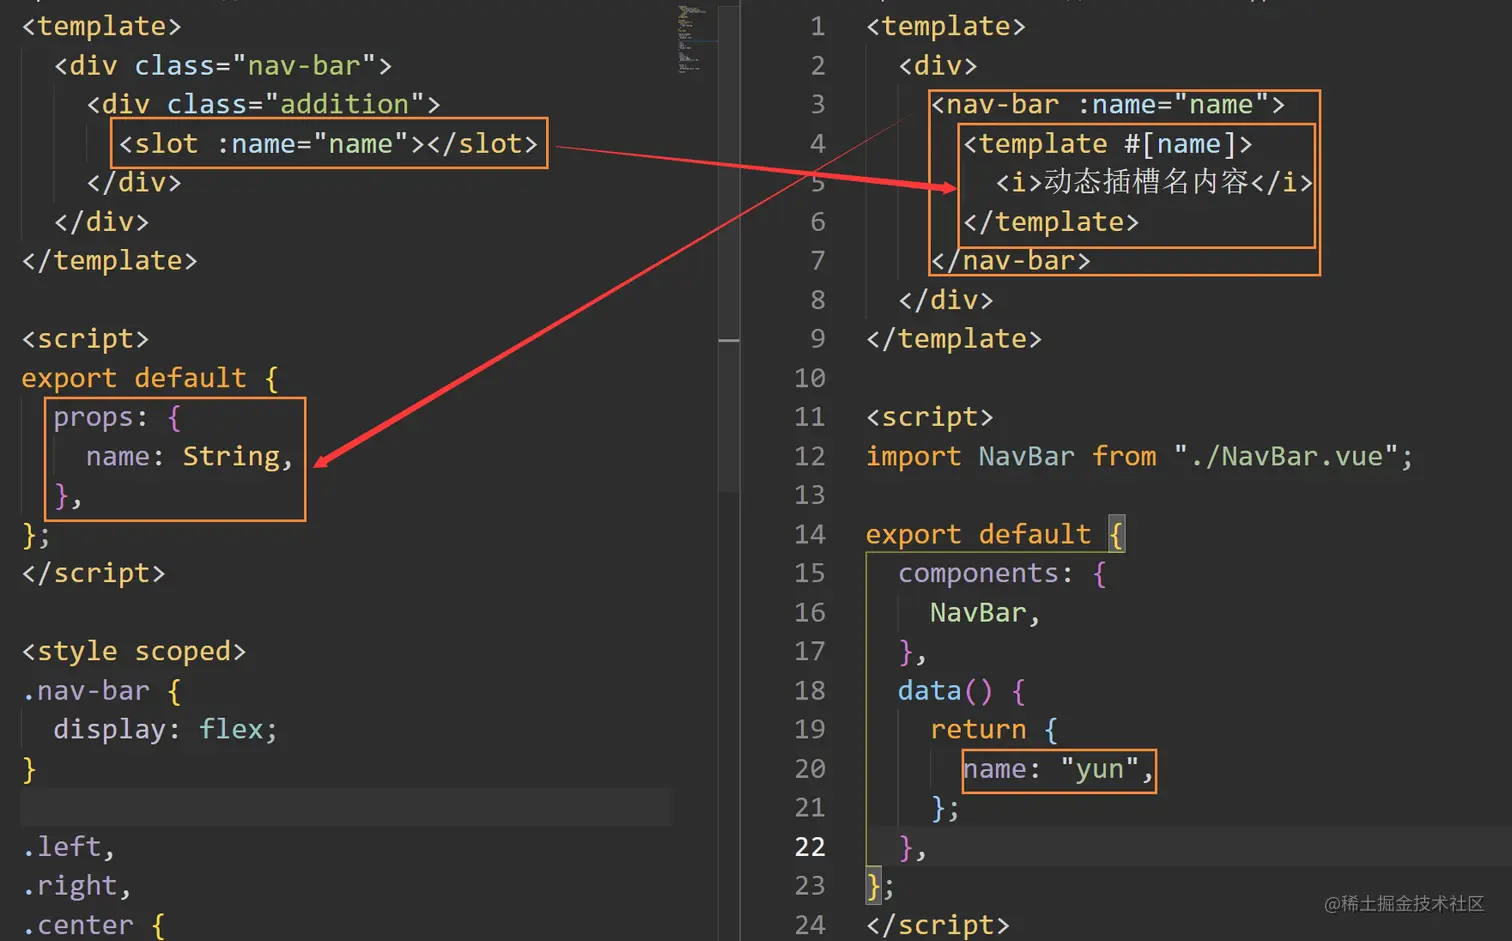The height and width of the screenshot is (941, 1512).
Task: Click the data() { line
Action: coord(961,691)
